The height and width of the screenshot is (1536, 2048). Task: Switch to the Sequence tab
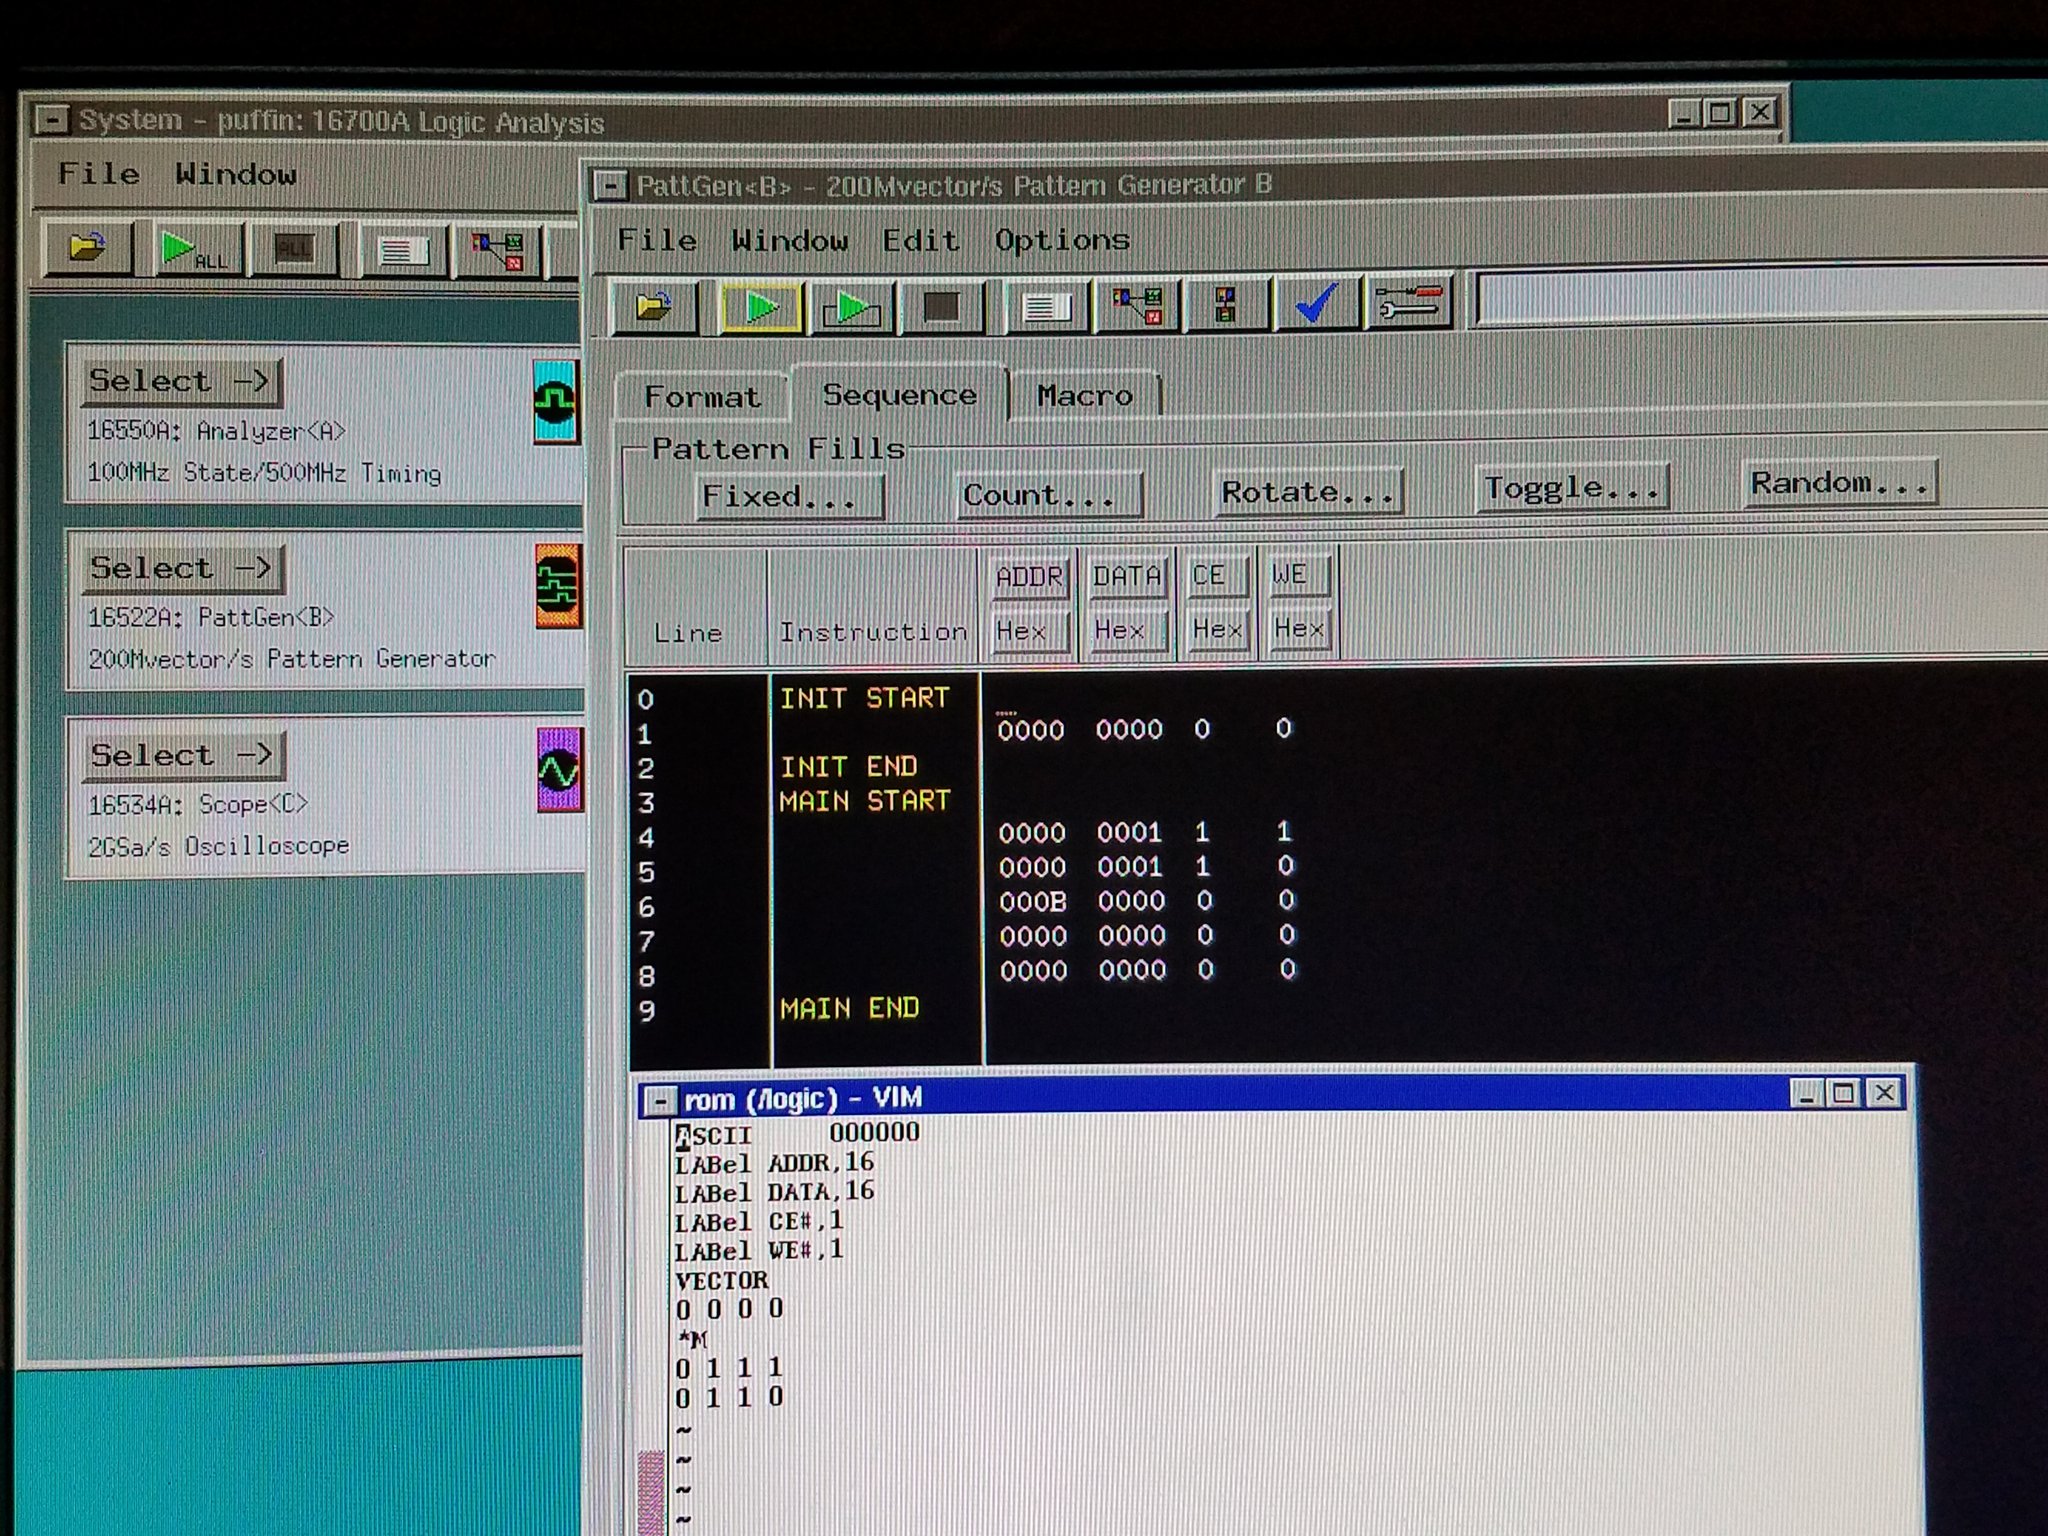[x=899, y=395]
